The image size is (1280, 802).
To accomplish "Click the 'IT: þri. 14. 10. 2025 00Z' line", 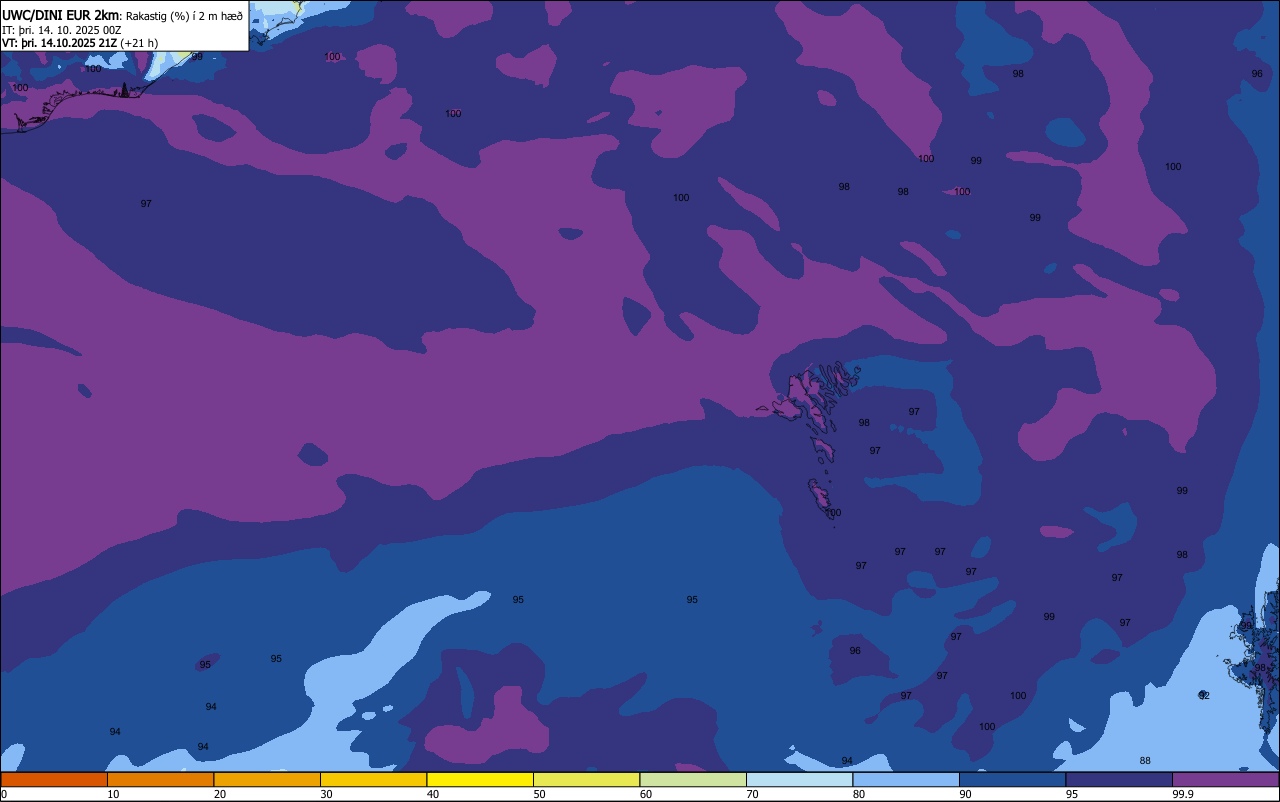I will (x=62, y=30).
